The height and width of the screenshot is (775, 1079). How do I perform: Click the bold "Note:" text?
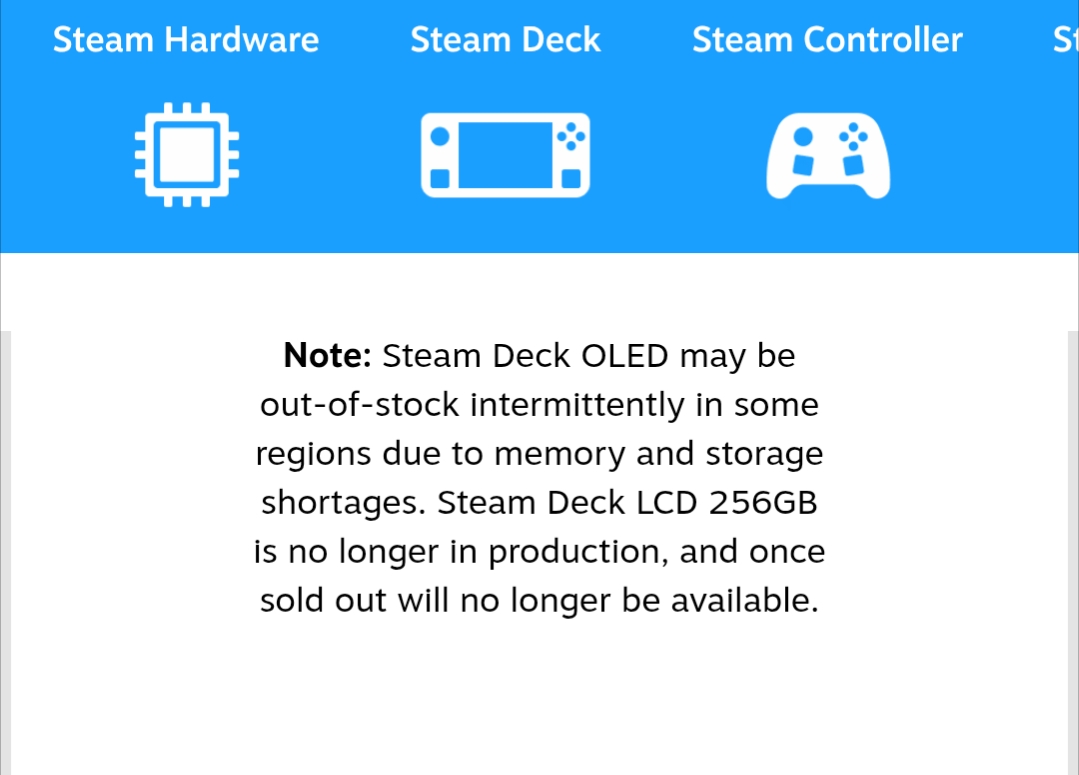[x=328, y=356]
